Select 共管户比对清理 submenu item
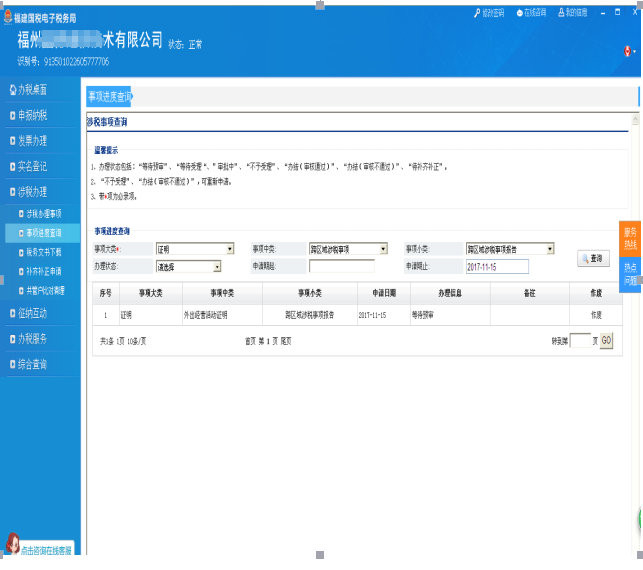The height and width of the screenshot is (570, 643). pos(42,291)
